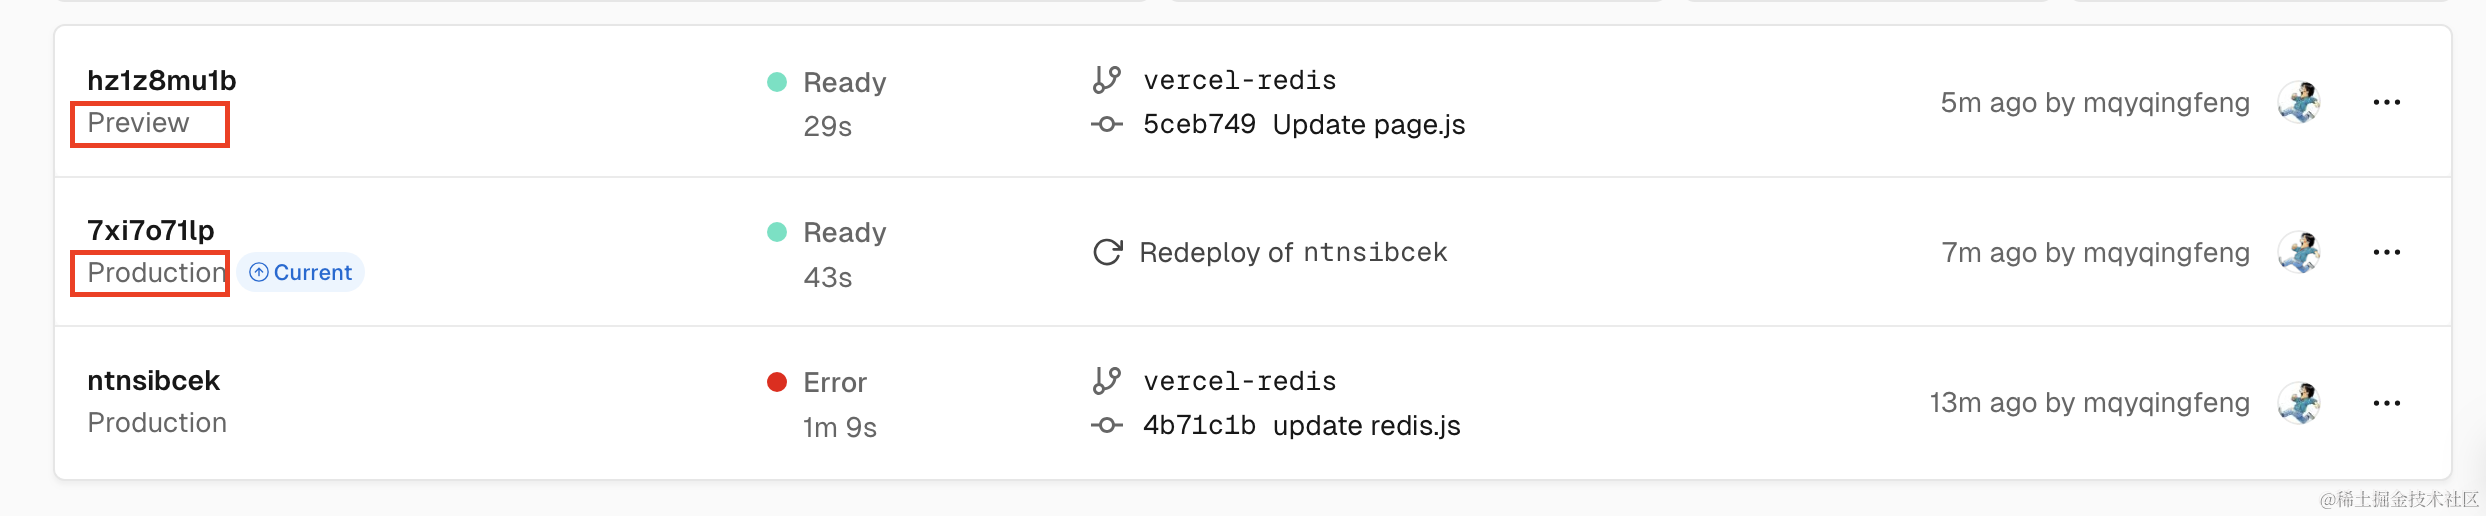The width and height of the screenshot is (2486, 516).
Task: Click the Preview label under hz1z8mu1b
Action: (x=138, y=123)
